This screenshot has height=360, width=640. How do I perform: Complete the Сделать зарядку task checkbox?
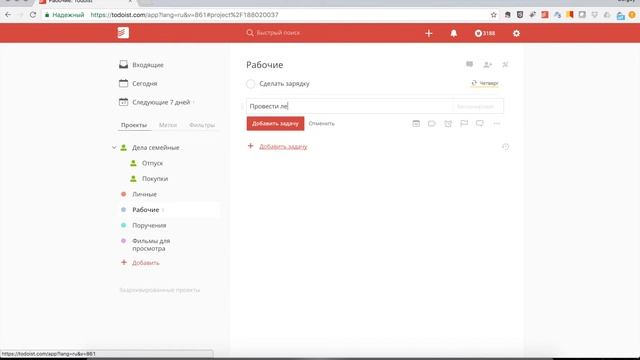click(251, 84)
